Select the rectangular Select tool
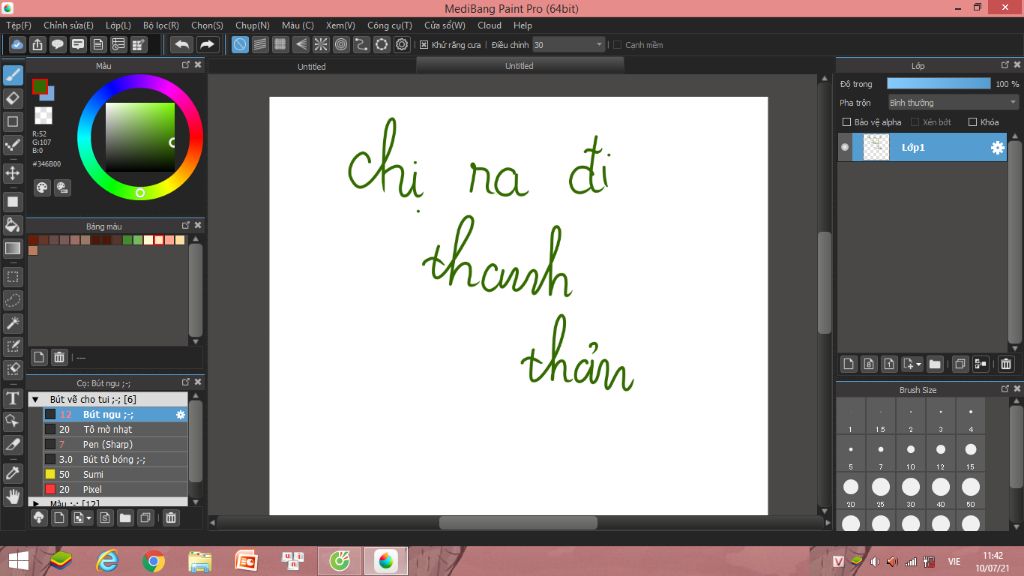 (12, 277)
